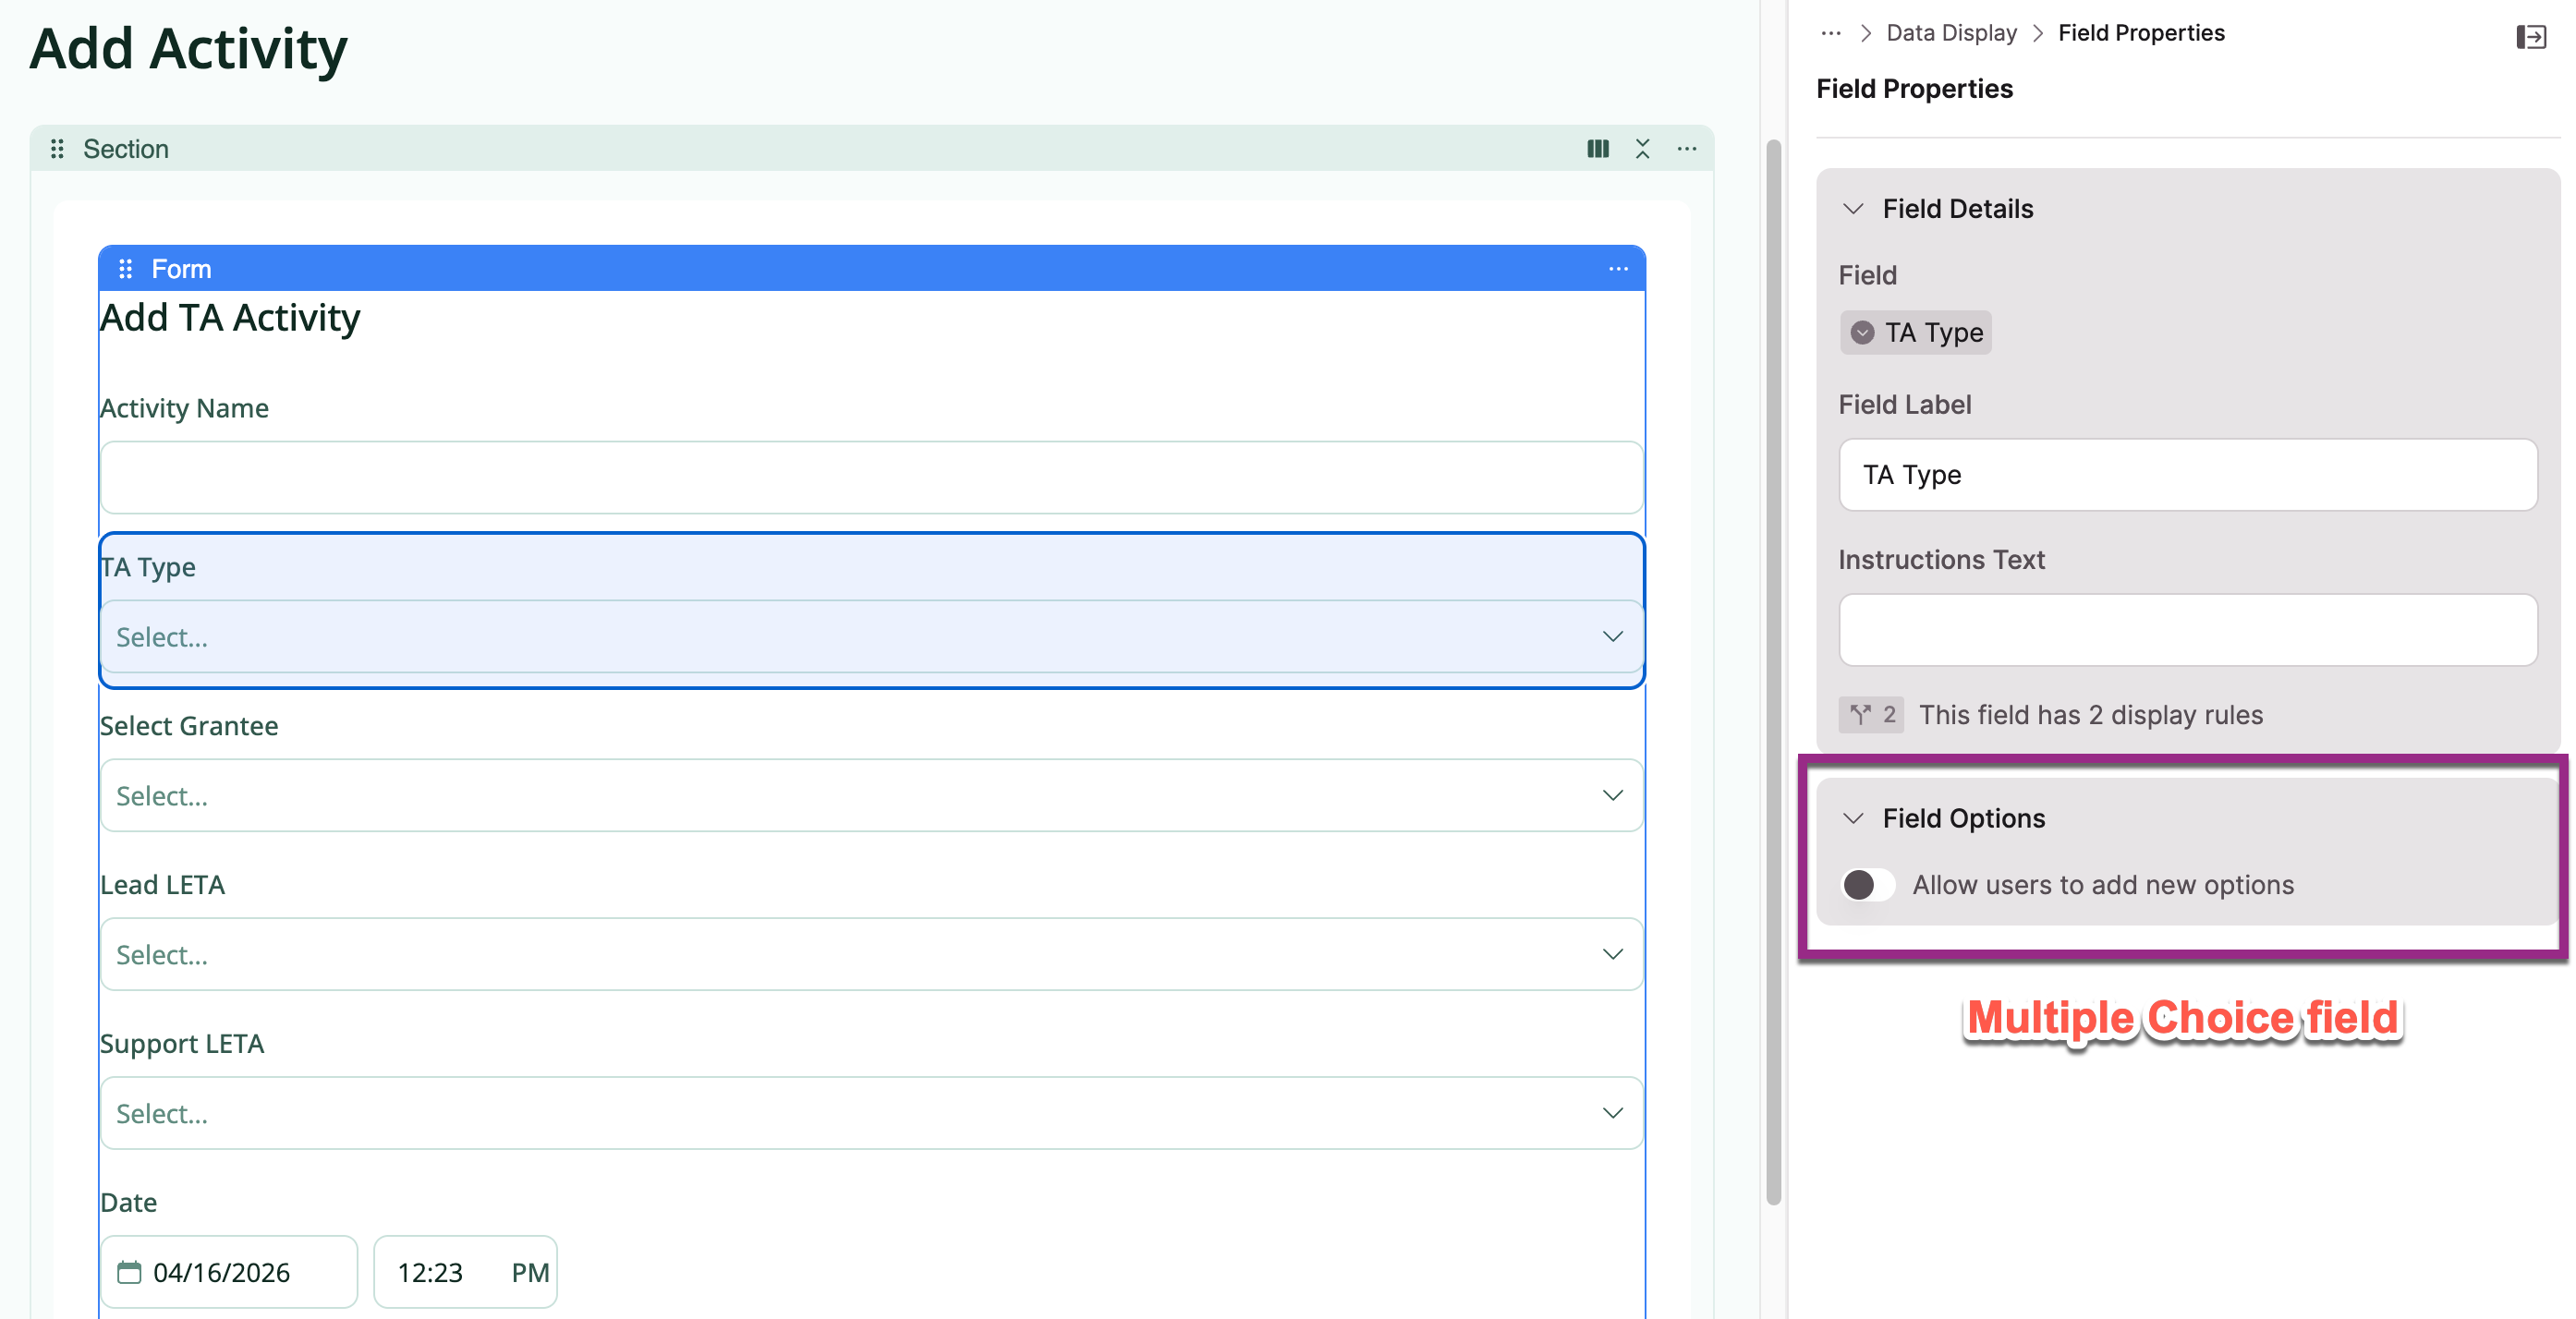
Task: Collapse the Field Options section
Action: [x=1853, y=819]
